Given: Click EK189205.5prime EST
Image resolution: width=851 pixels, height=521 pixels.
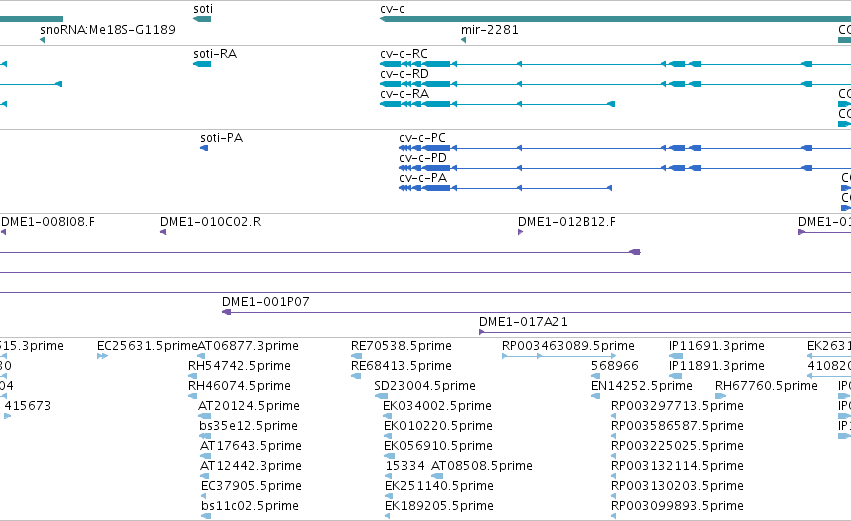Looking at the screenshot, I should (x=388, y=516).
